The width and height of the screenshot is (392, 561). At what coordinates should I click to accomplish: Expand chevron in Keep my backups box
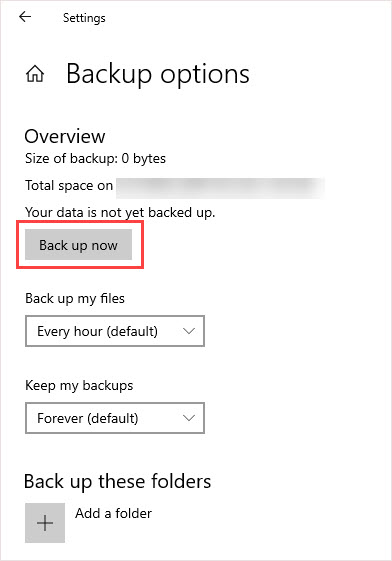coord(188,418)
